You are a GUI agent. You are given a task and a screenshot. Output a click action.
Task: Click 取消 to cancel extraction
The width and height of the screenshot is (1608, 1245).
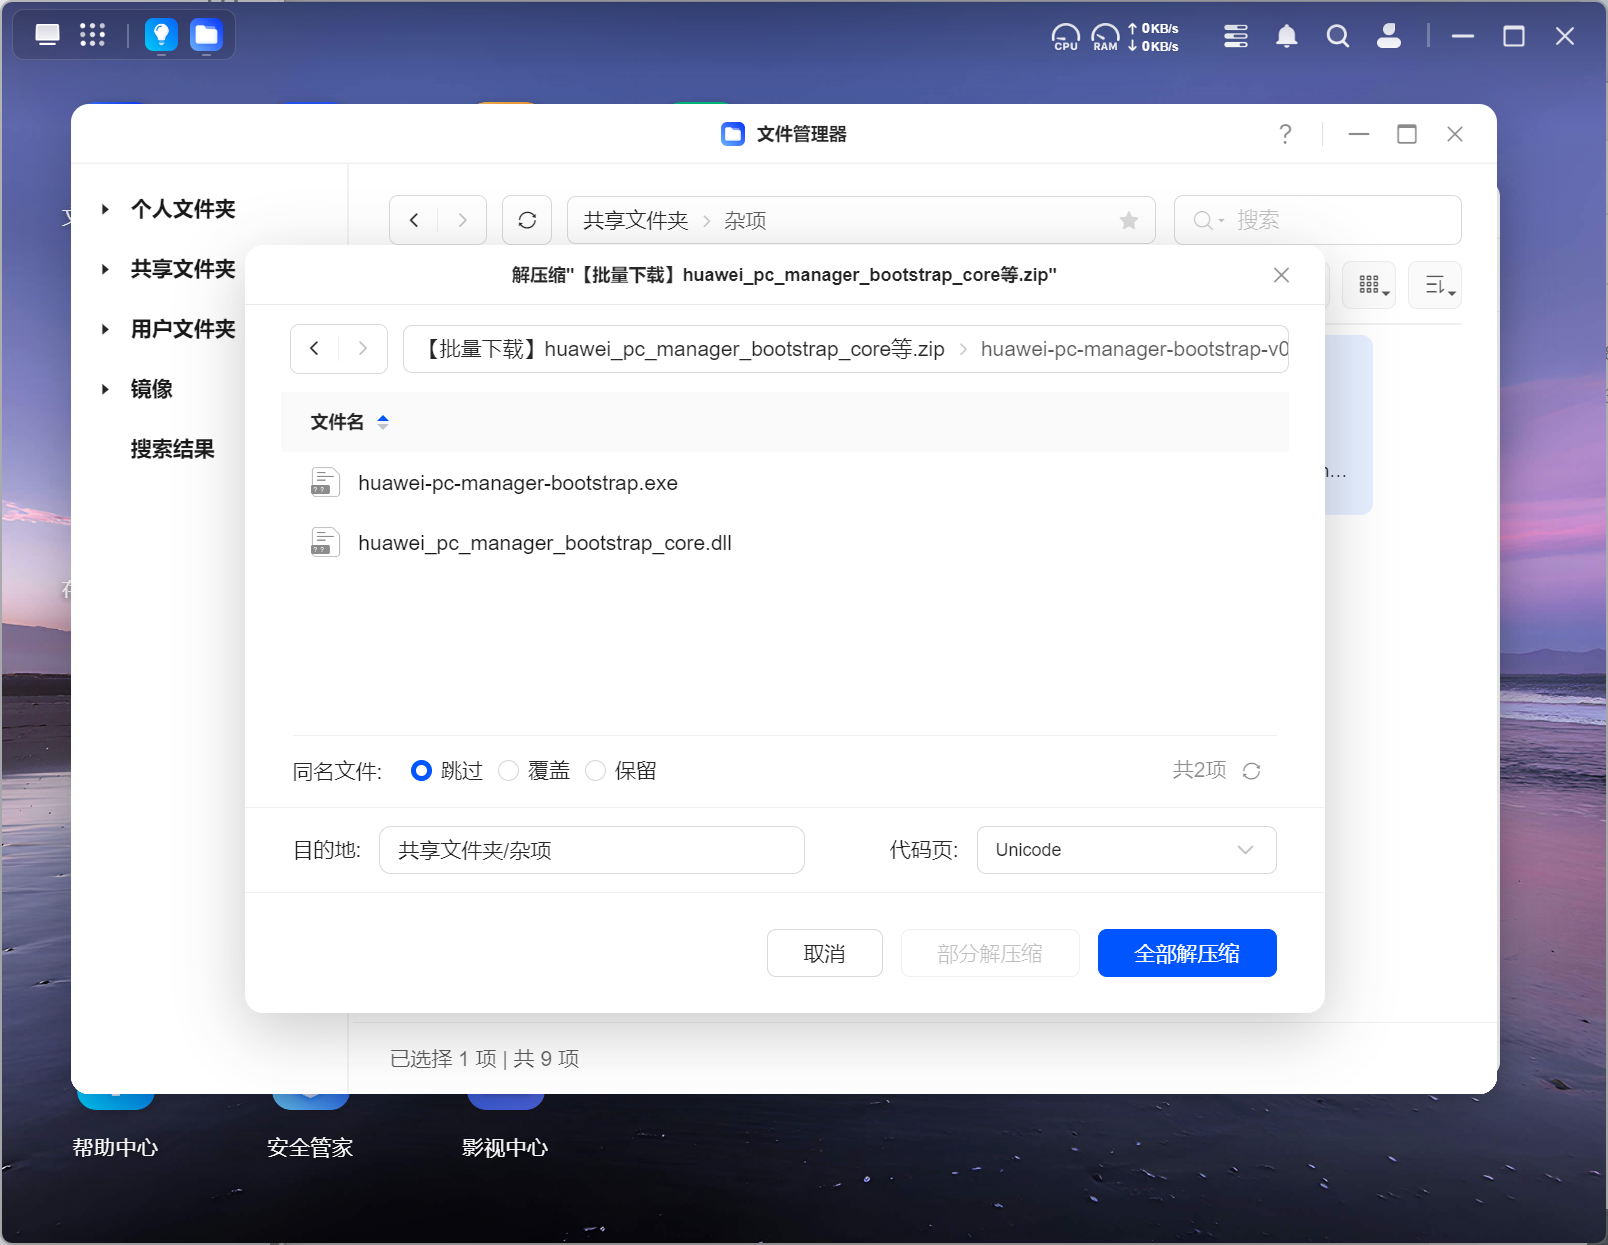825,953
